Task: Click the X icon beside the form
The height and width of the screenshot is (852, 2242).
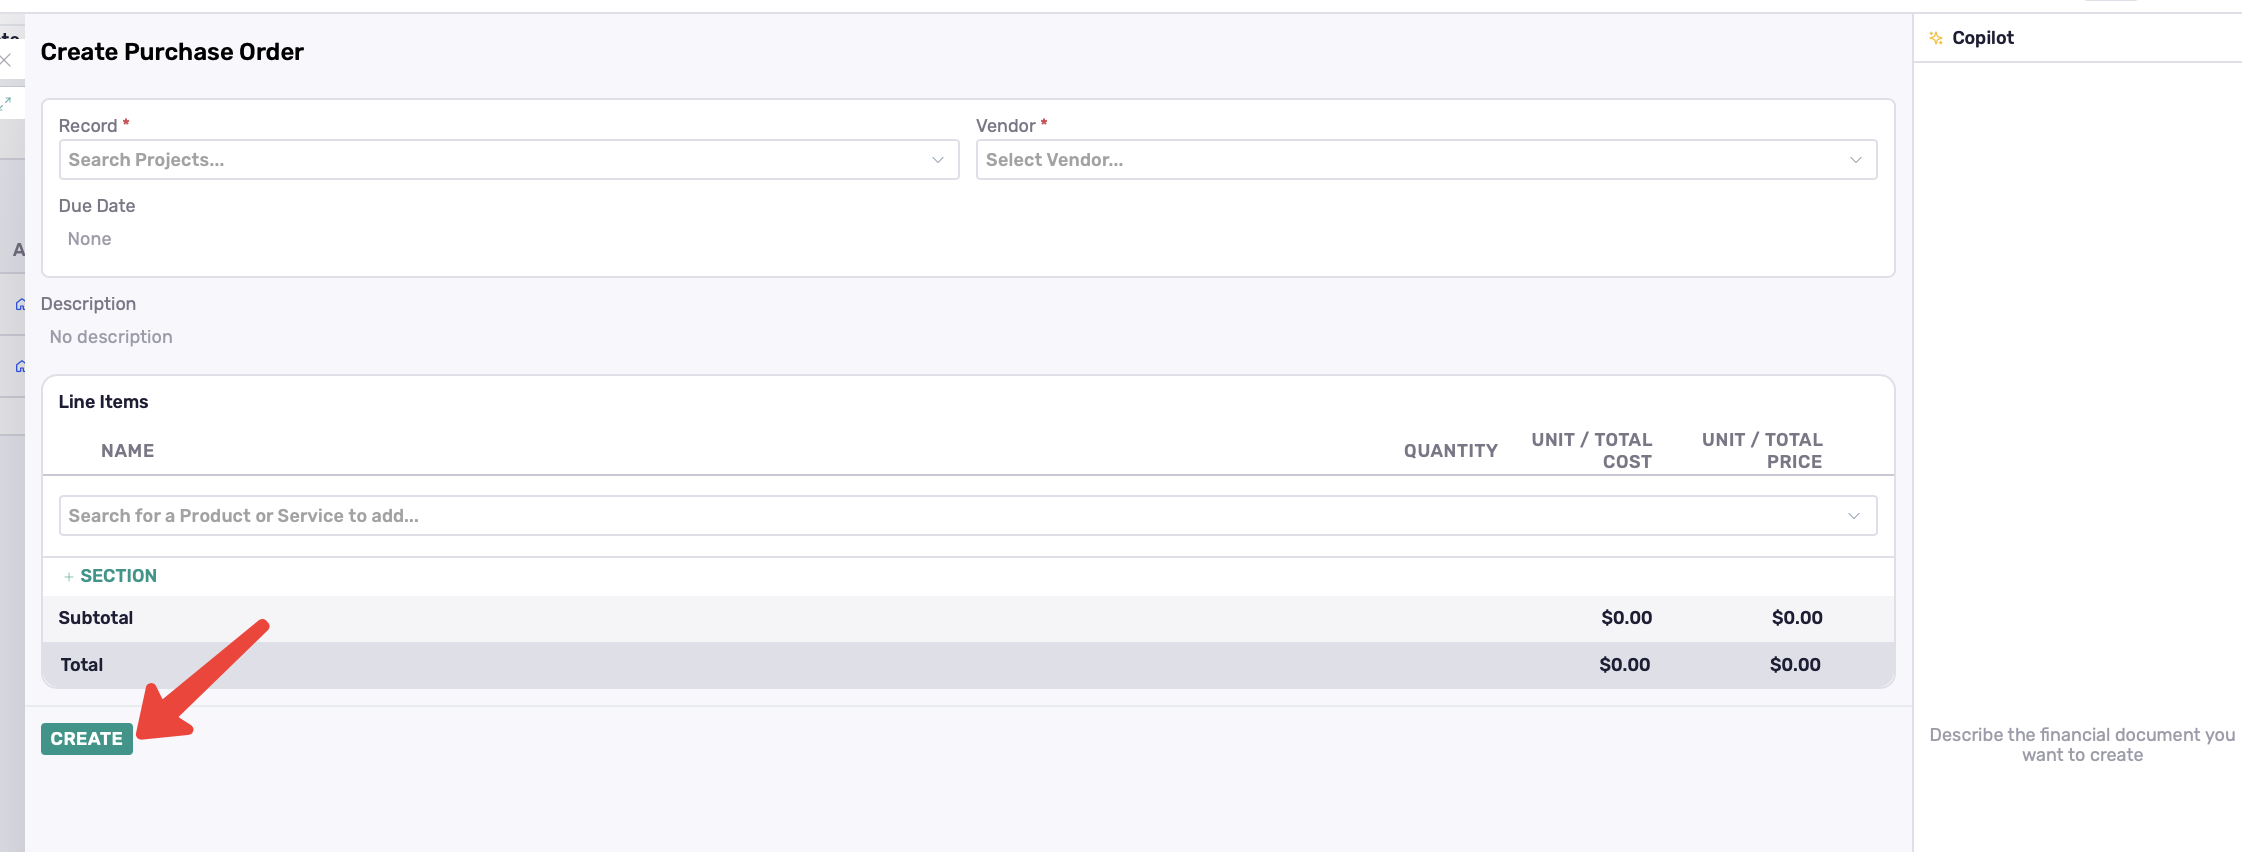Action: [x=6, y=60]
